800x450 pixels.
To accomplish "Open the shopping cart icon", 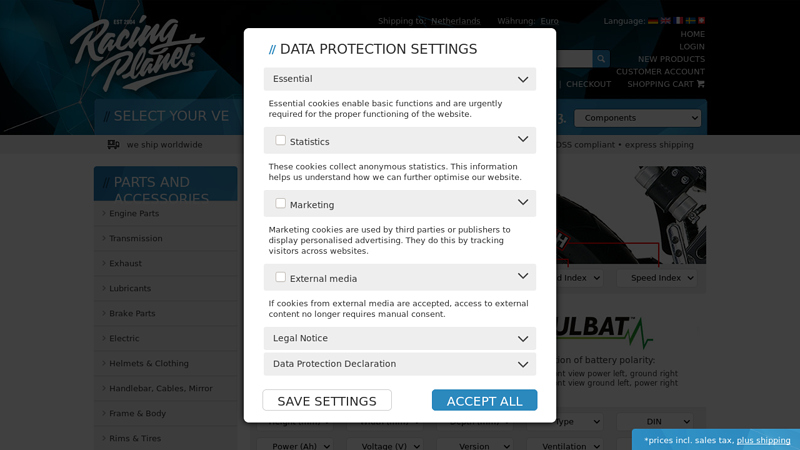I will tap(701, 84).
